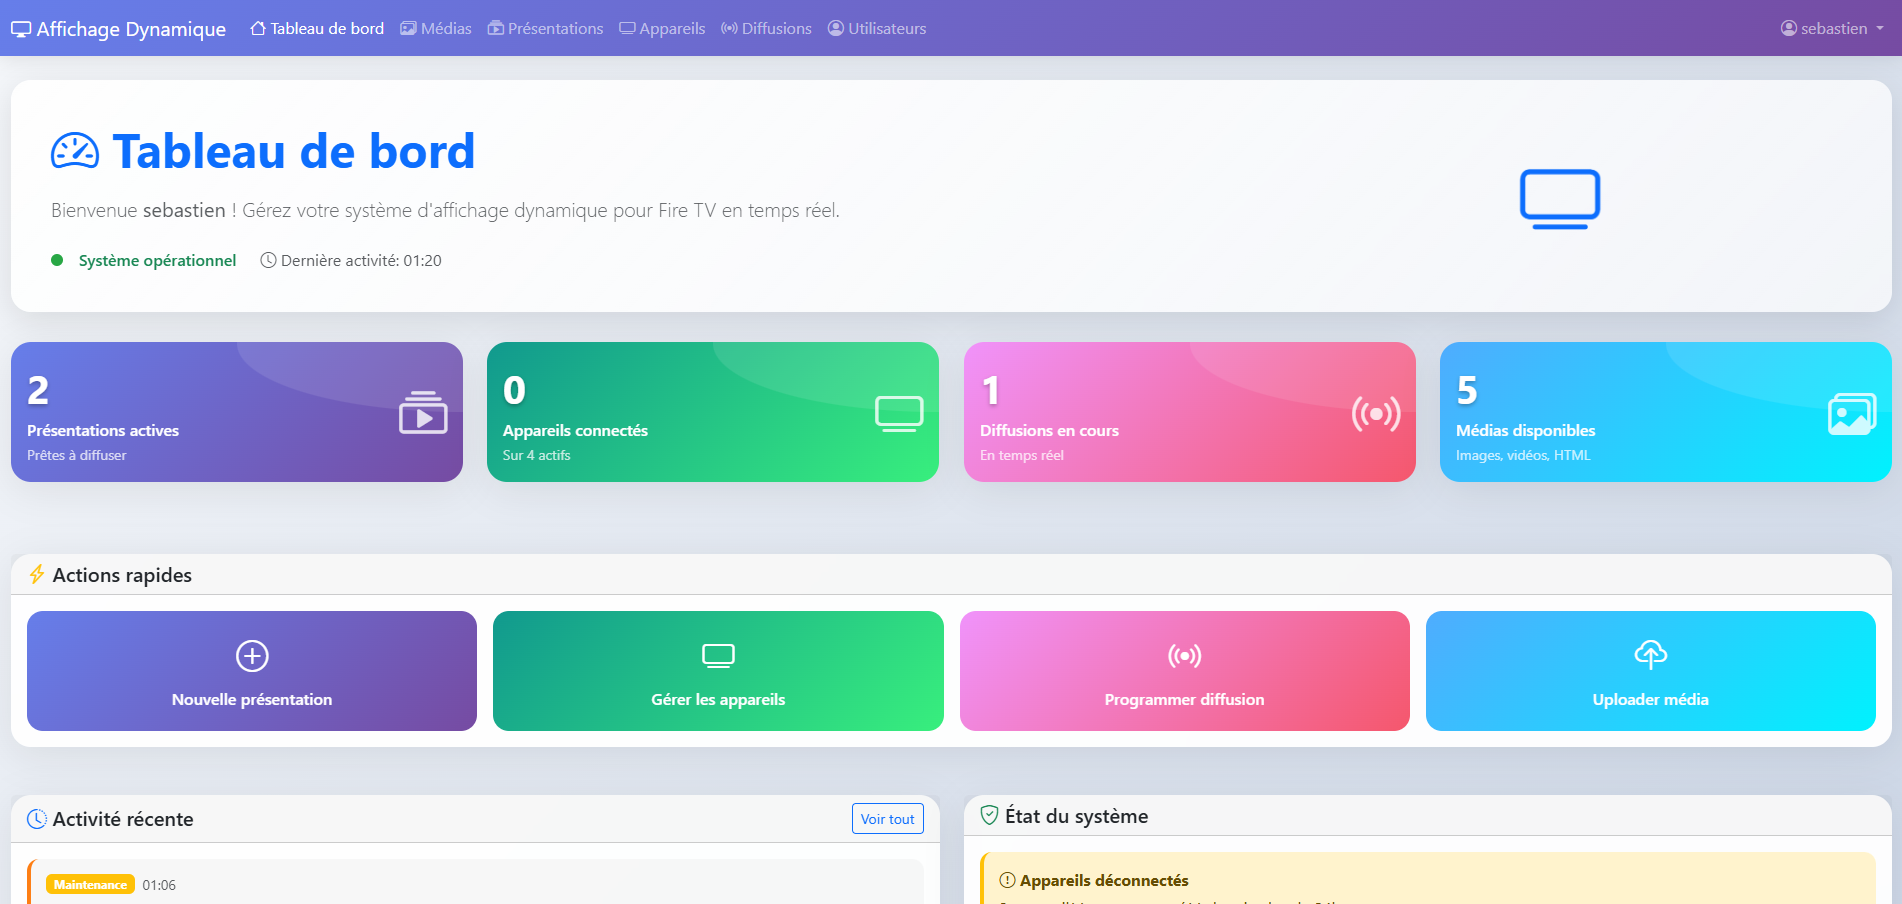
Task: Click the images icon on Médias disponibles card
Action: (1851, 413)
